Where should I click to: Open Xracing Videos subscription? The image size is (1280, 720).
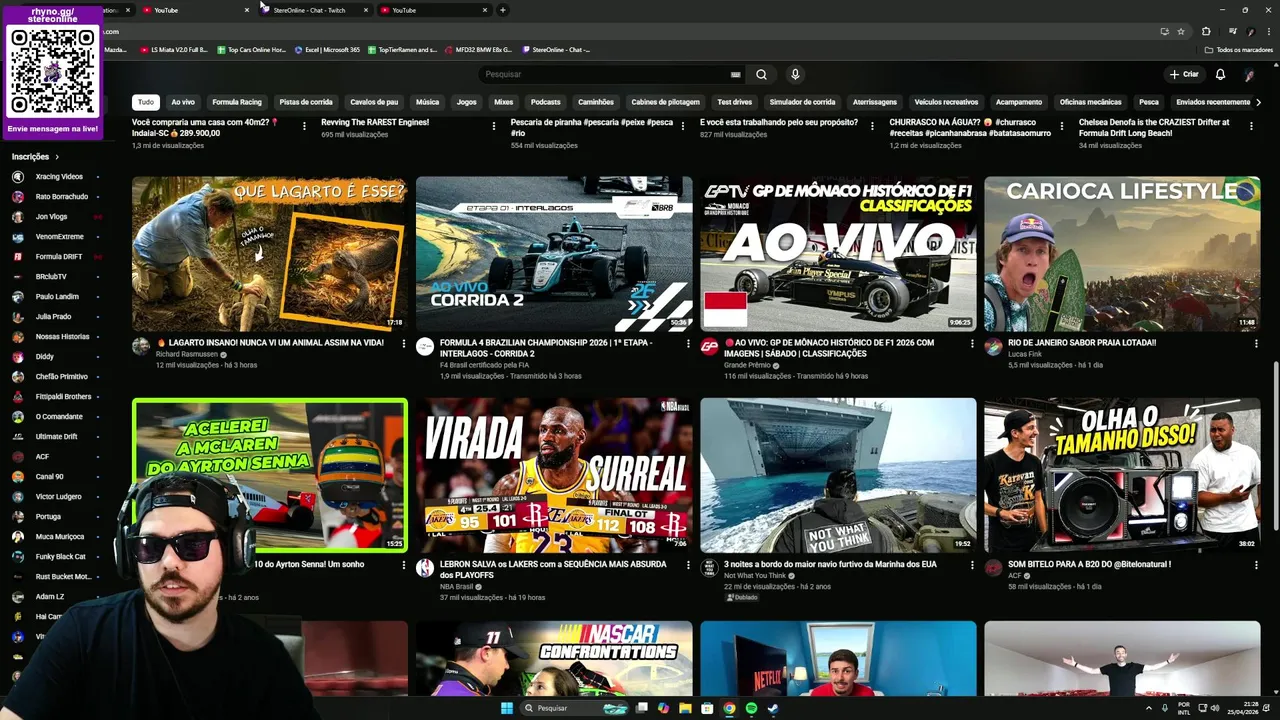57,177
